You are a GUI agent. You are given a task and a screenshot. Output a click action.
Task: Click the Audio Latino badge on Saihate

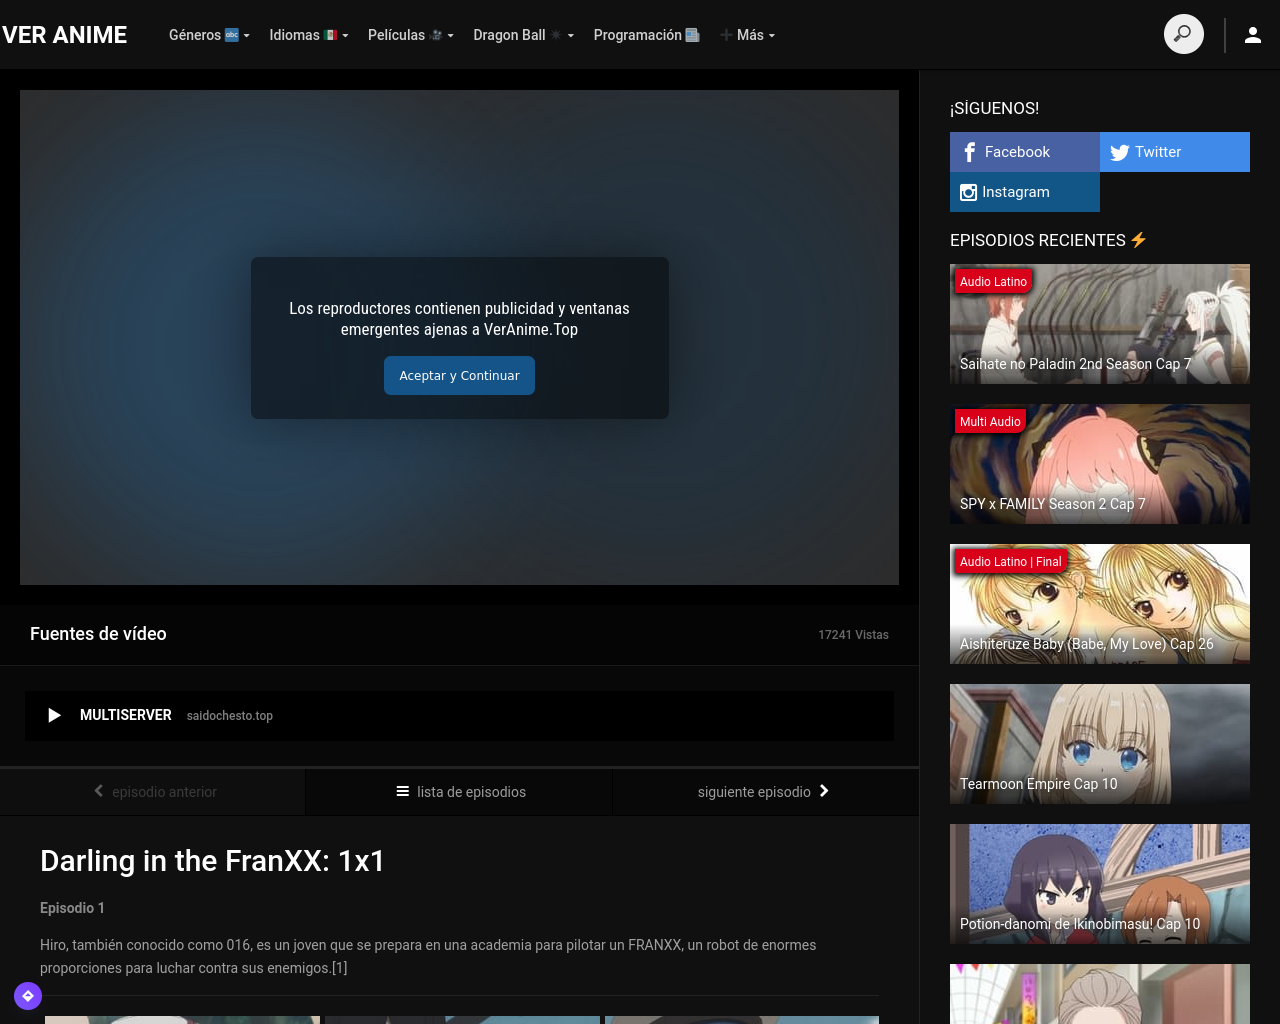[993, 282]
